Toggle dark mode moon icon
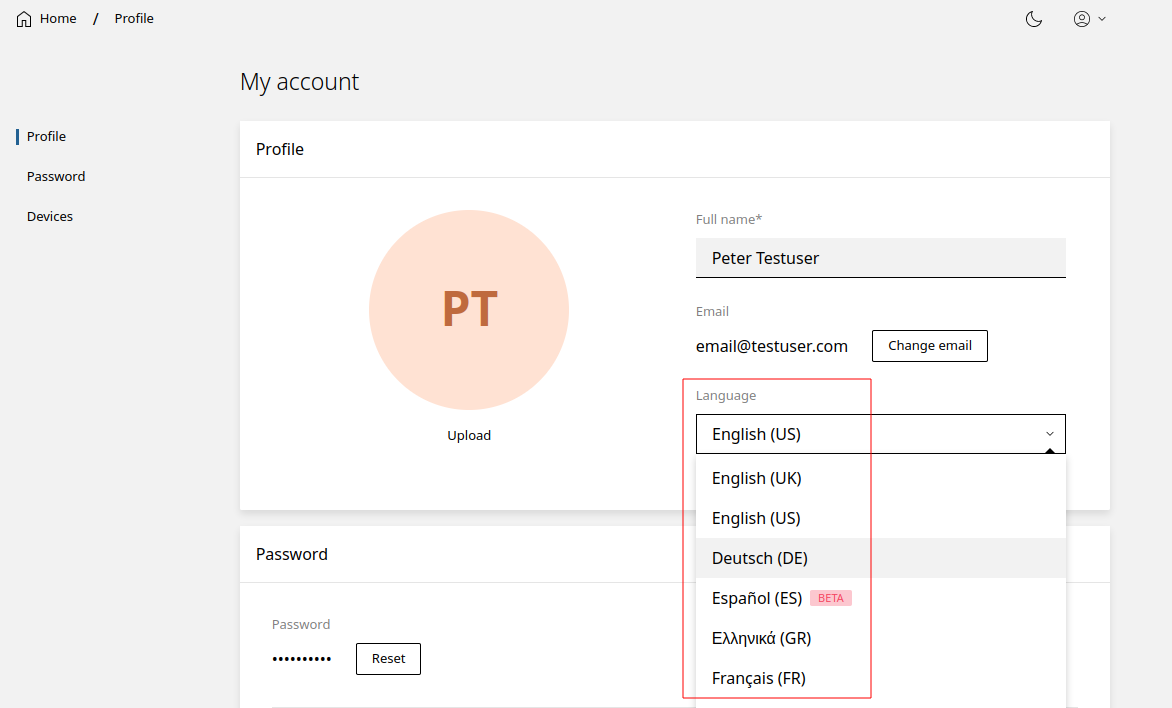 pyautogui.click(x=1034, y=19)
